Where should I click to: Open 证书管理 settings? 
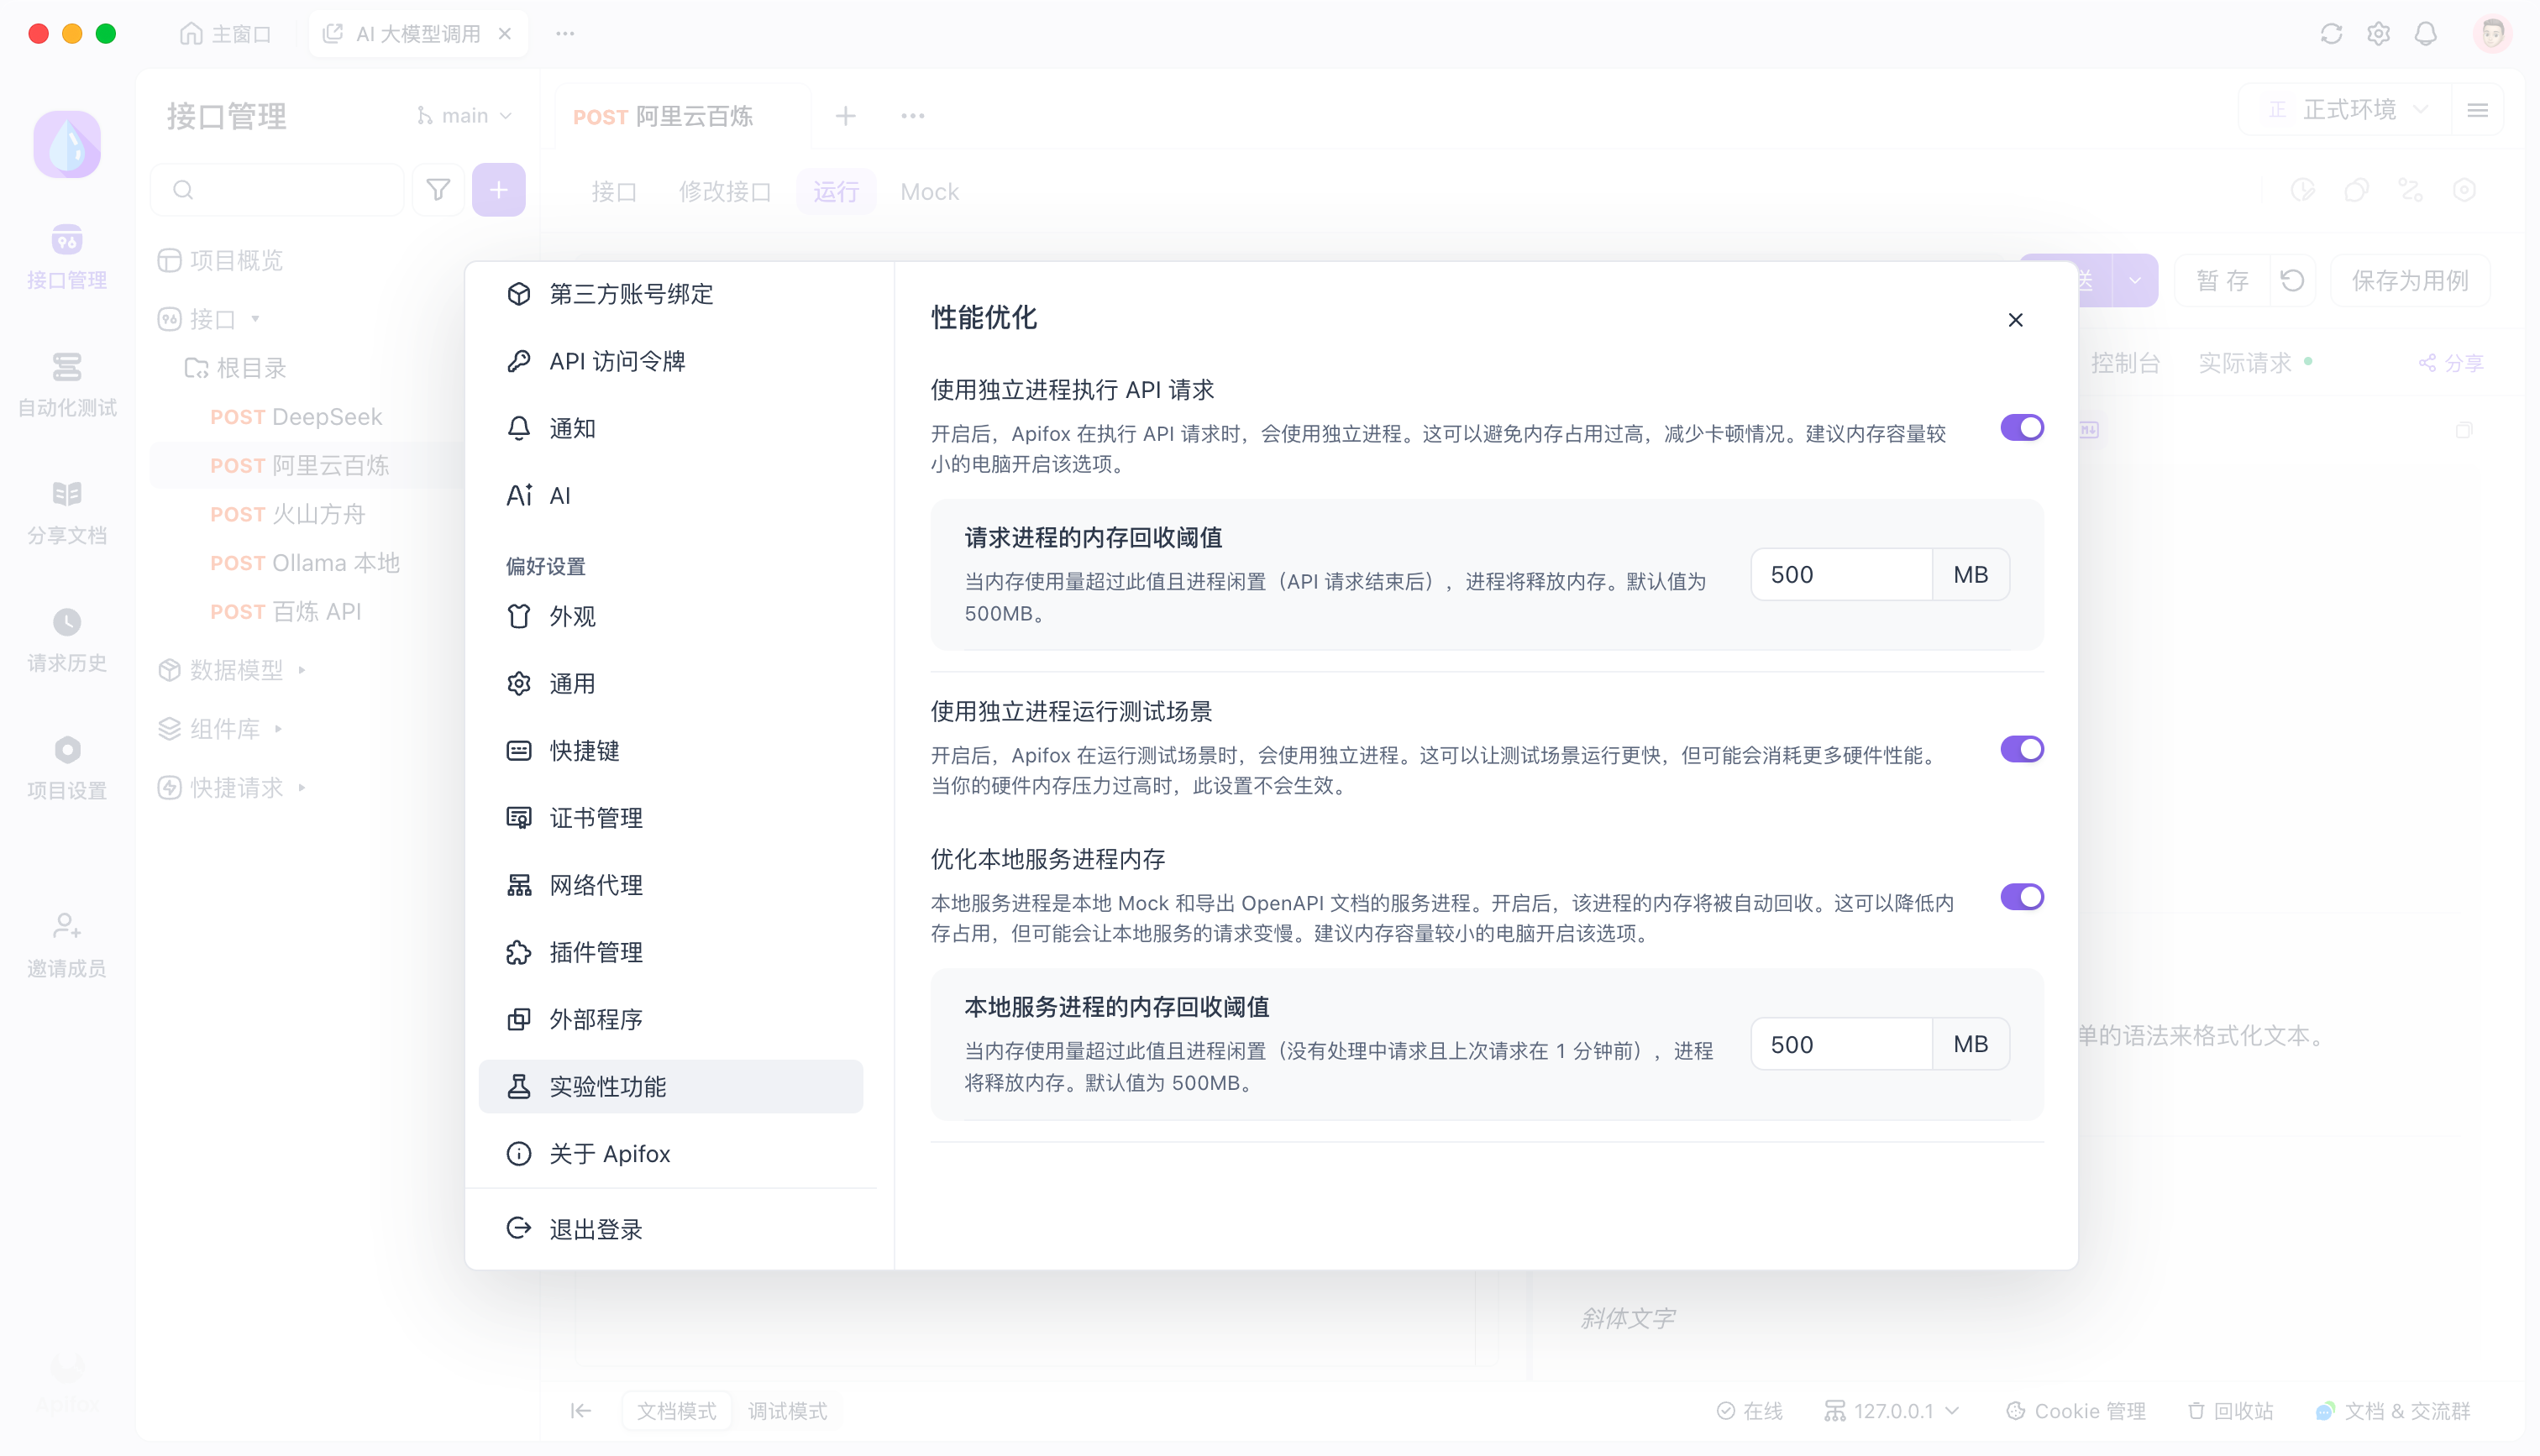pyautogui.click(x=670, y=818)
